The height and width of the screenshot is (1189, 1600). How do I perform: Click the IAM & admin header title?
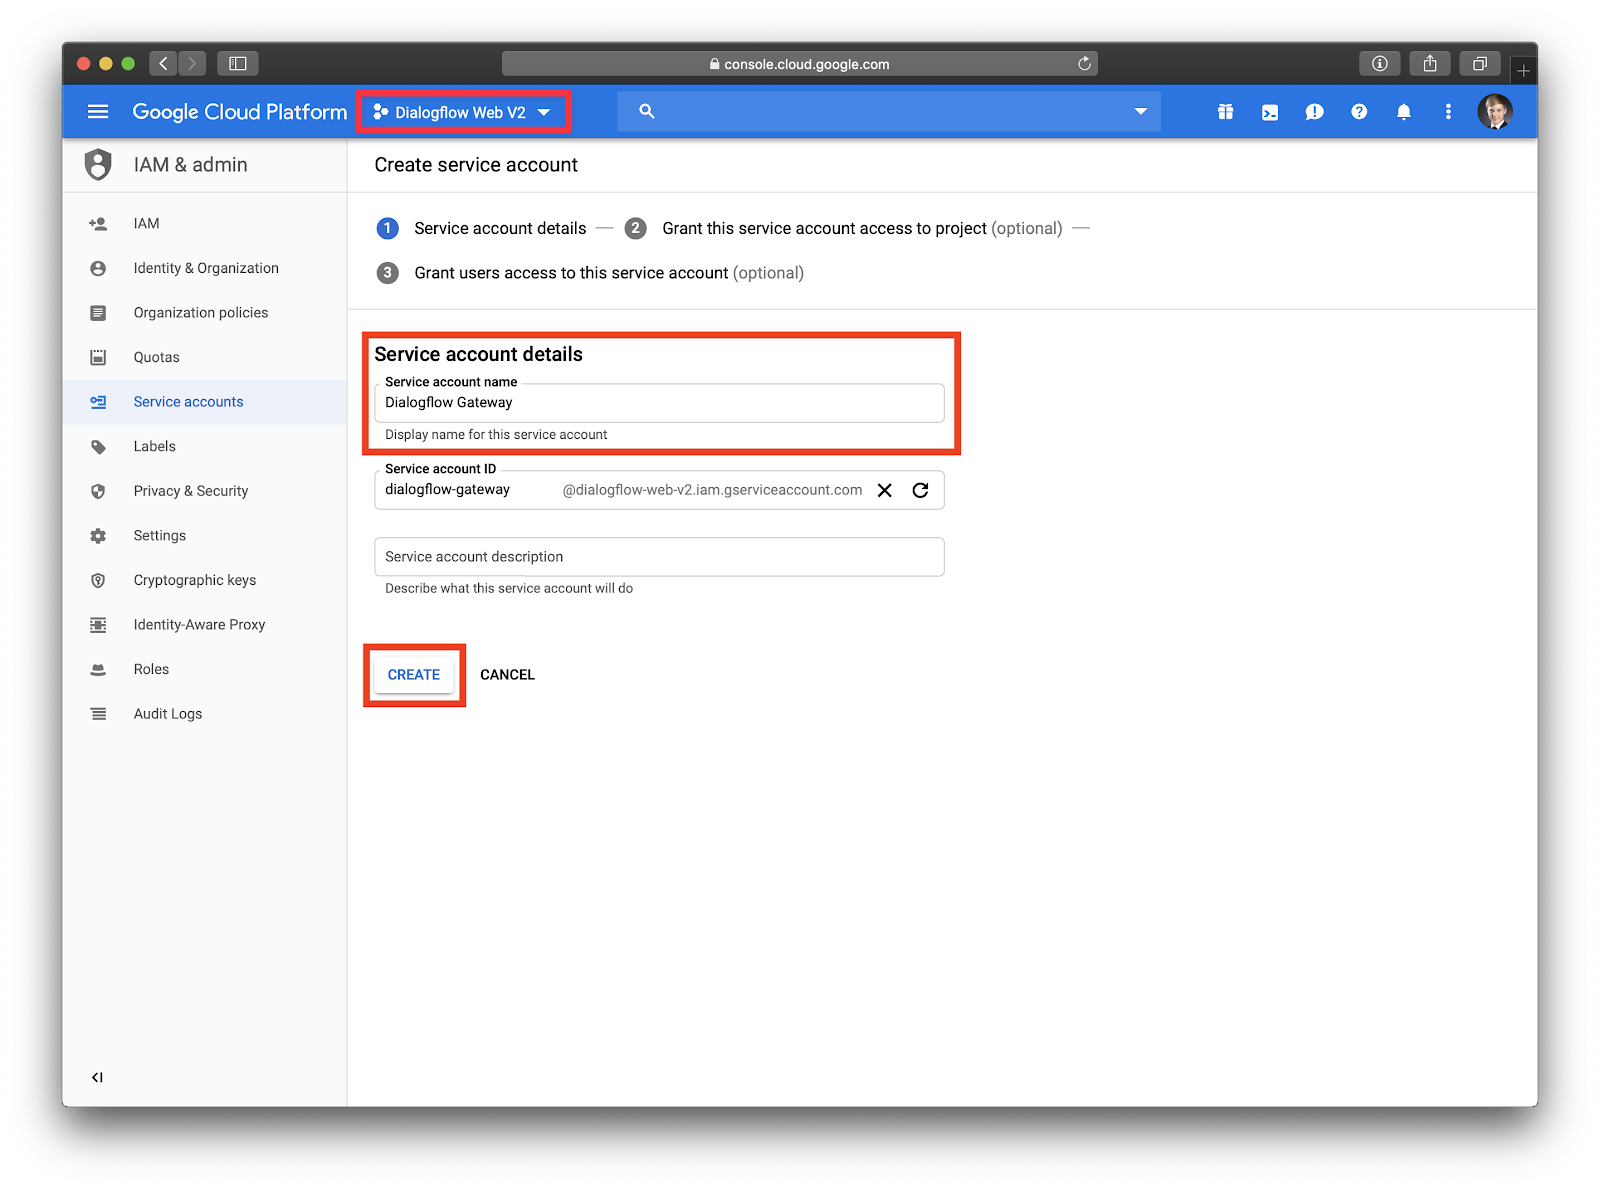tap(191, 165)
